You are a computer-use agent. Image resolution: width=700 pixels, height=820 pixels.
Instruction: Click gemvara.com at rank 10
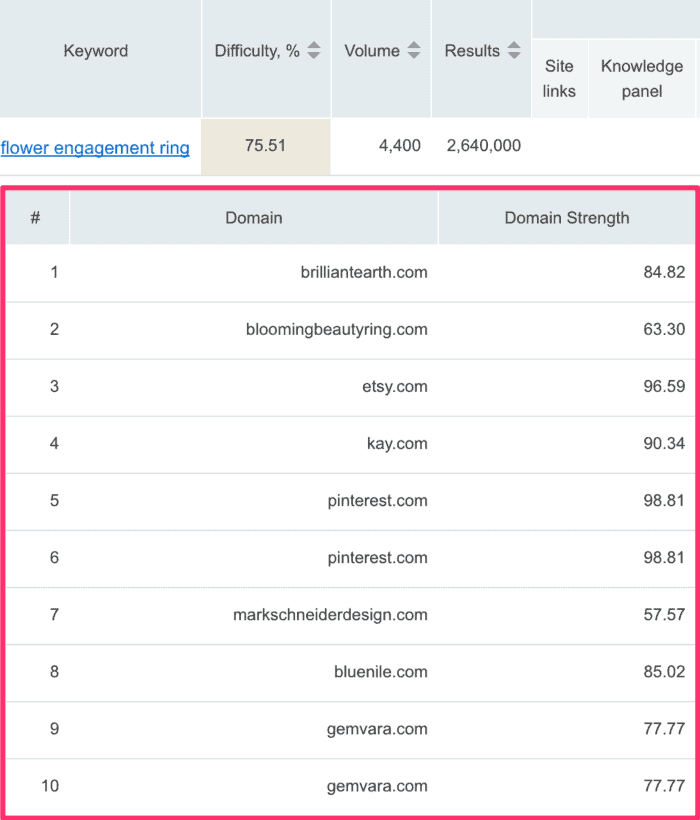[x=377, y=786]
